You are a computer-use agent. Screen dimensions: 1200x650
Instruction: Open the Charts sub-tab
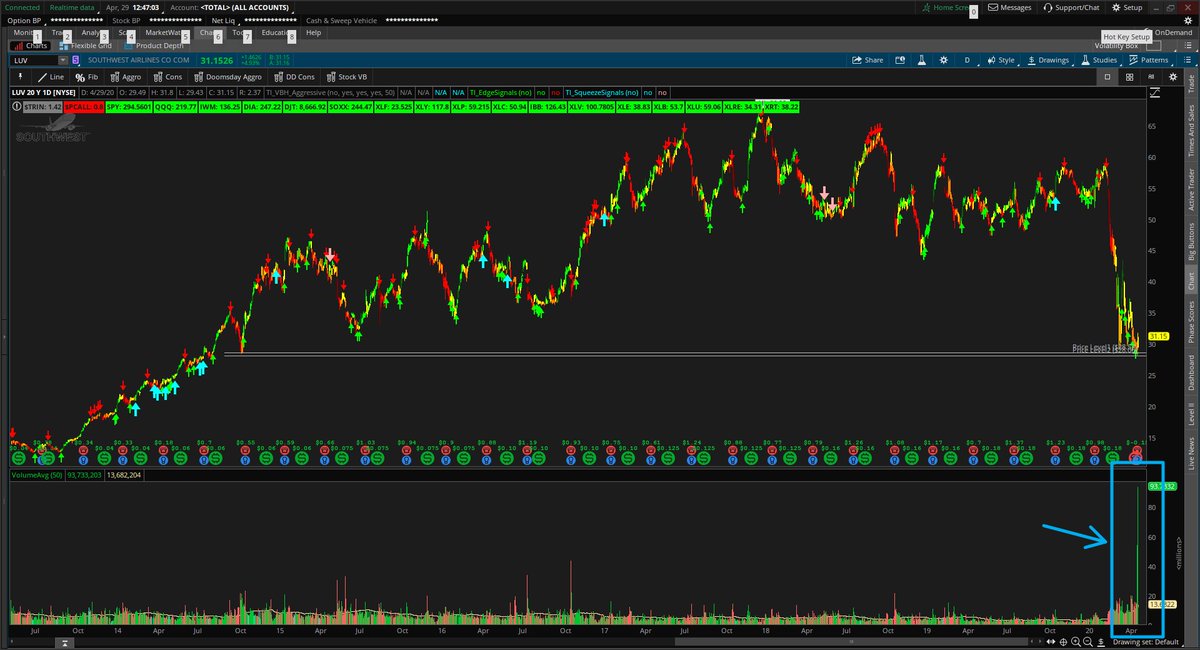click(x=29, y=46)
